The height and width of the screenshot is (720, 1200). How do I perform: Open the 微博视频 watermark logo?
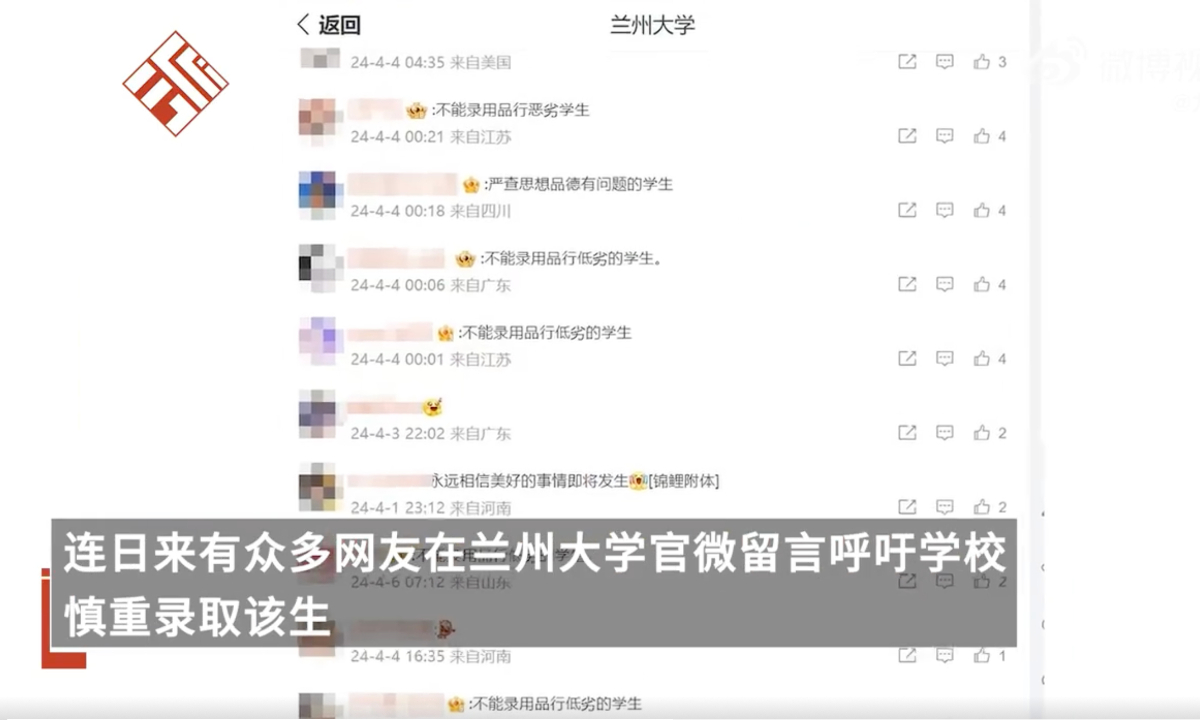point(1115,63)
